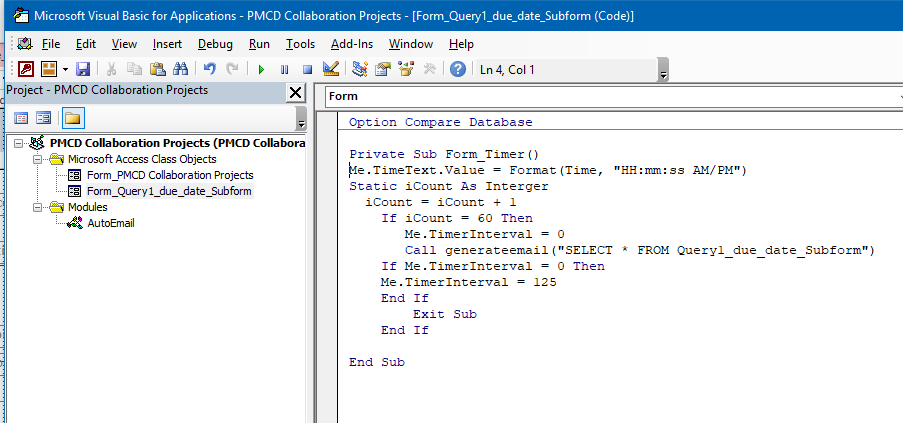Collapse the PMCD Collaboration Projects root node
This screenshot has height=423, width=903.
pos(18,143)
